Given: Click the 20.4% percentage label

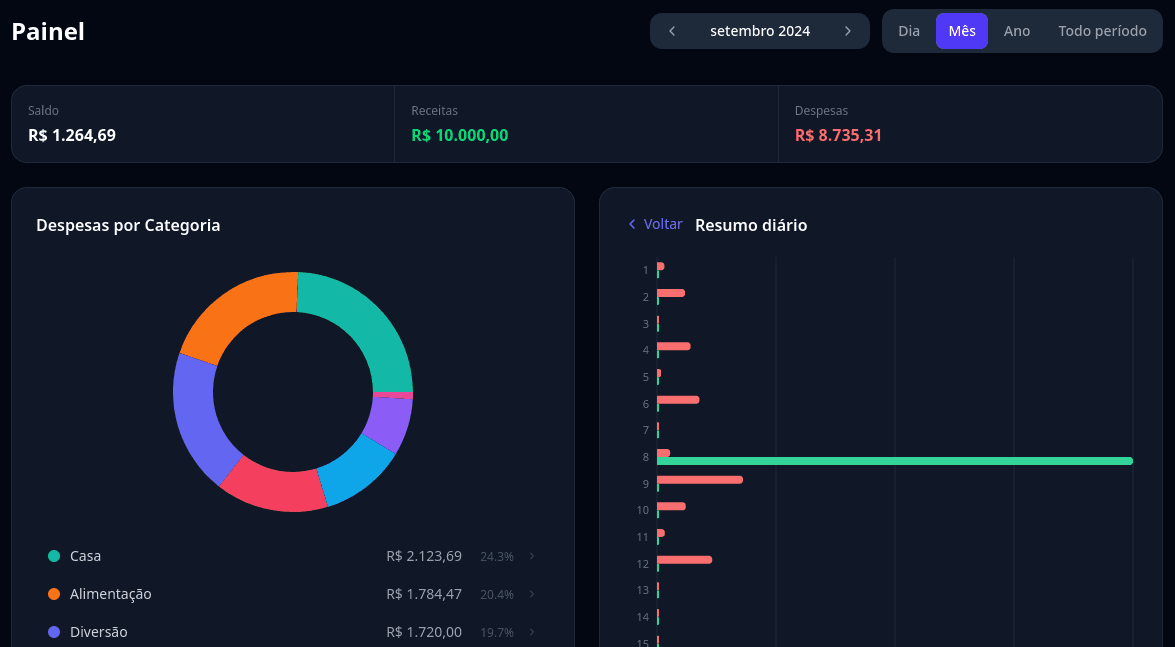Looking at the screenshot, I should coord(497,595).
